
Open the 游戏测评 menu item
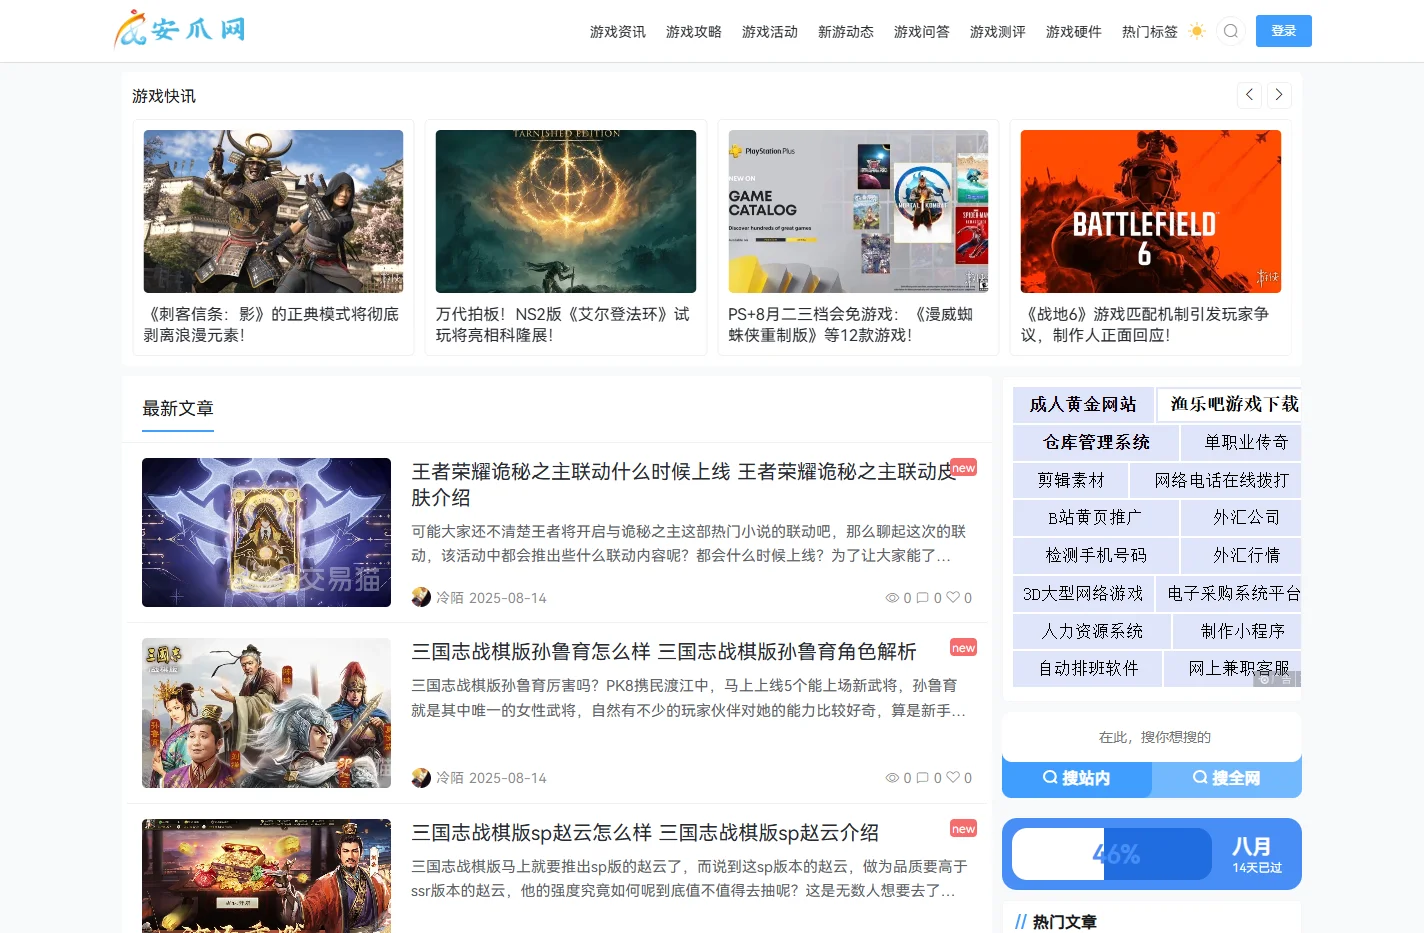coord(998,32)
